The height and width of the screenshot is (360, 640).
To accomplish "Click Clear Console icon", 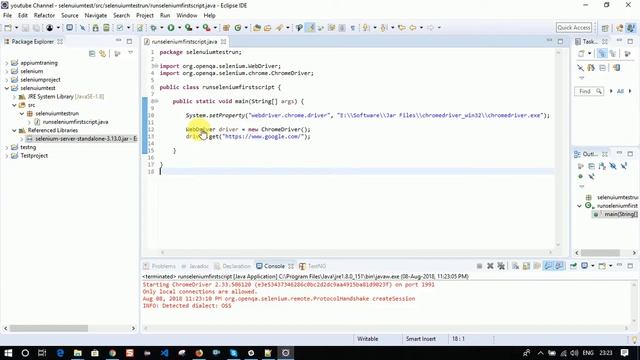I will click(x=516, y=266).
